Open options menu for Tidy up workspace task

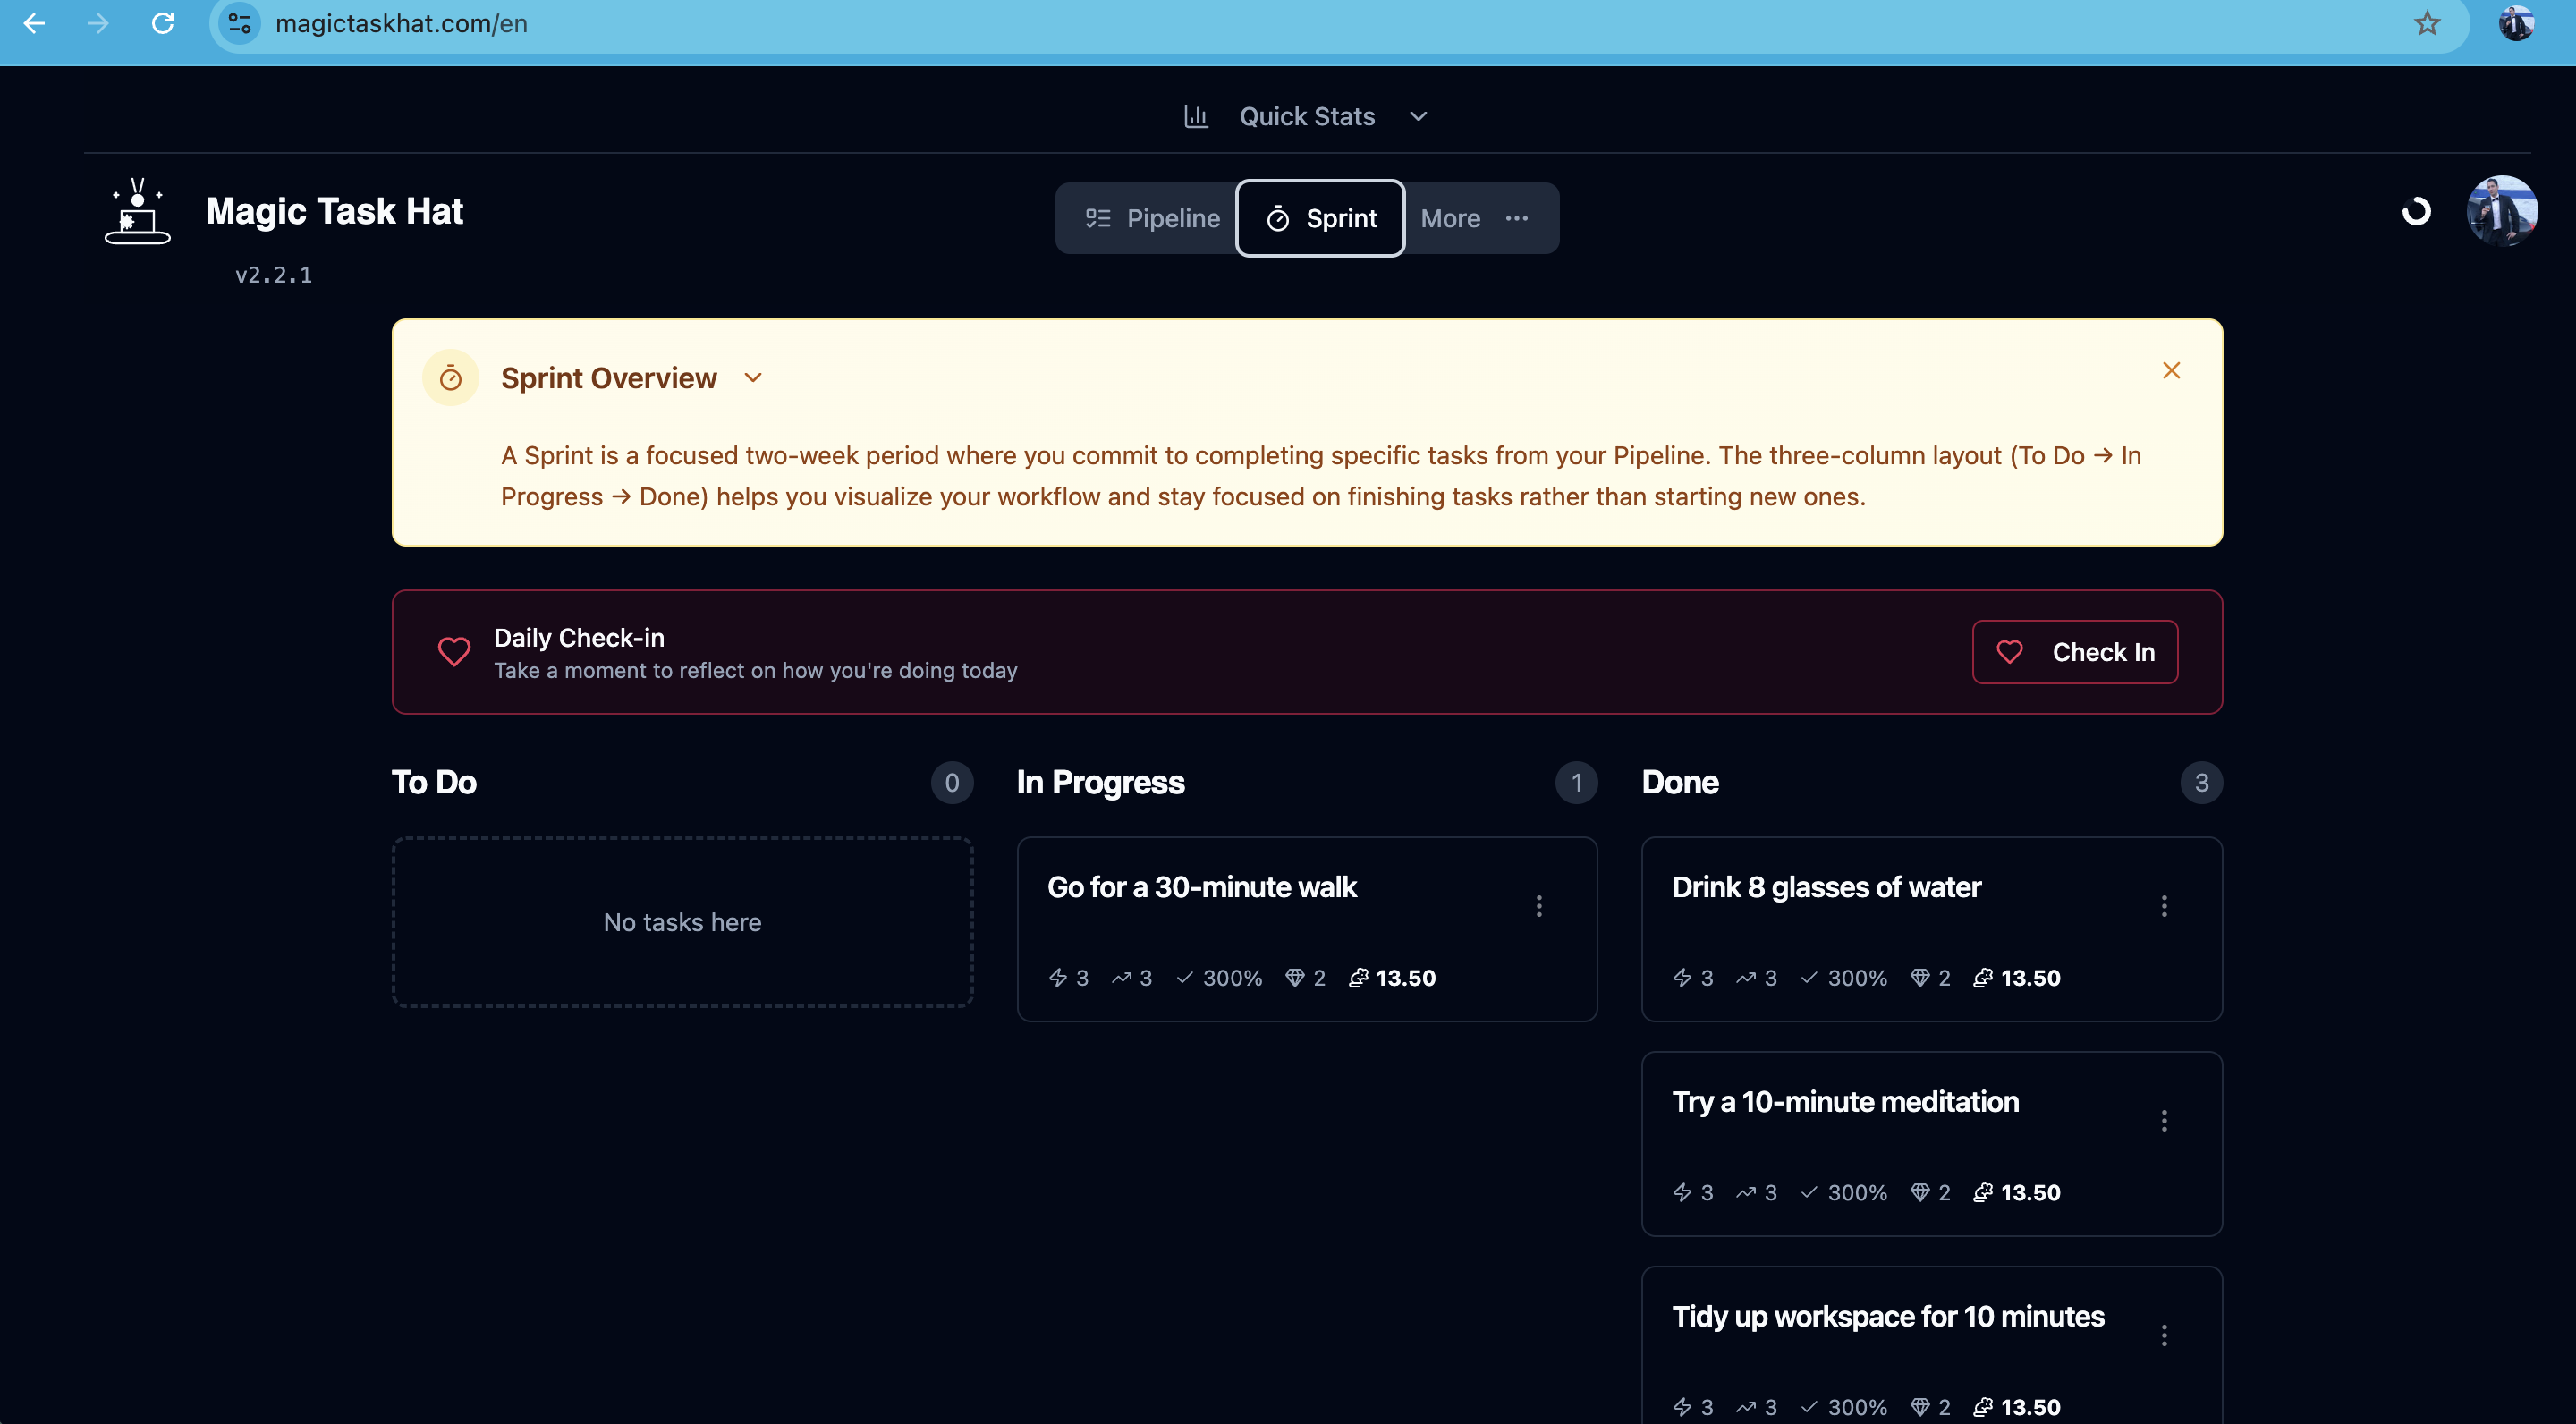2164,1335
